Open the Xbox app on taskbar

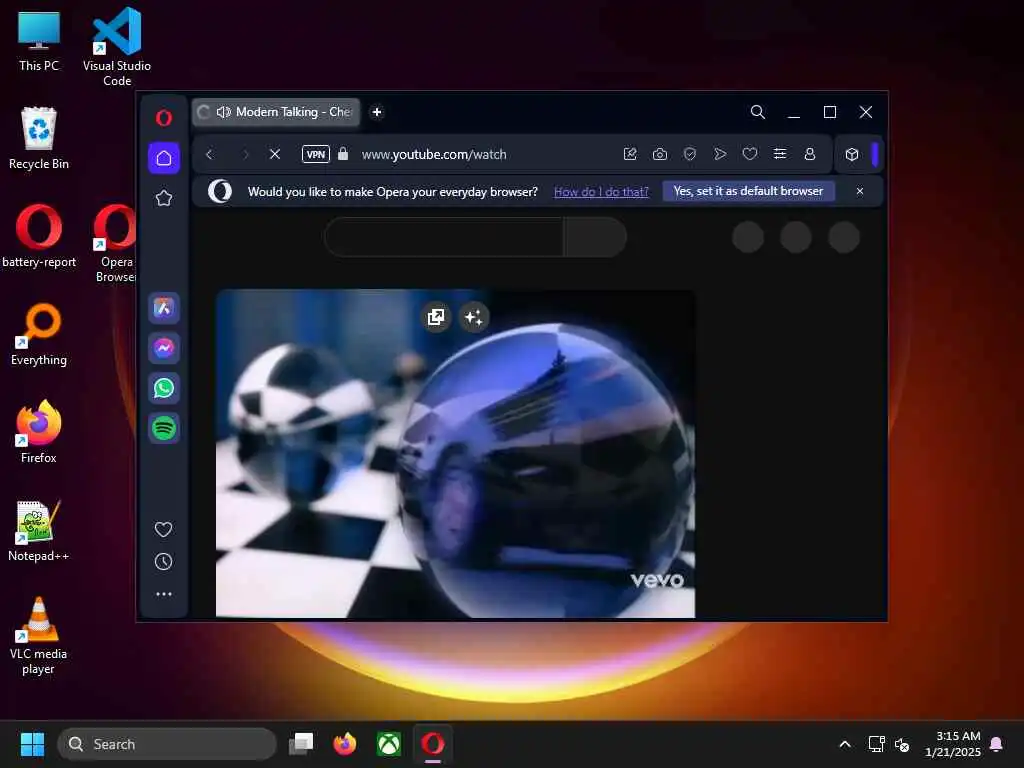coord(389,744)
